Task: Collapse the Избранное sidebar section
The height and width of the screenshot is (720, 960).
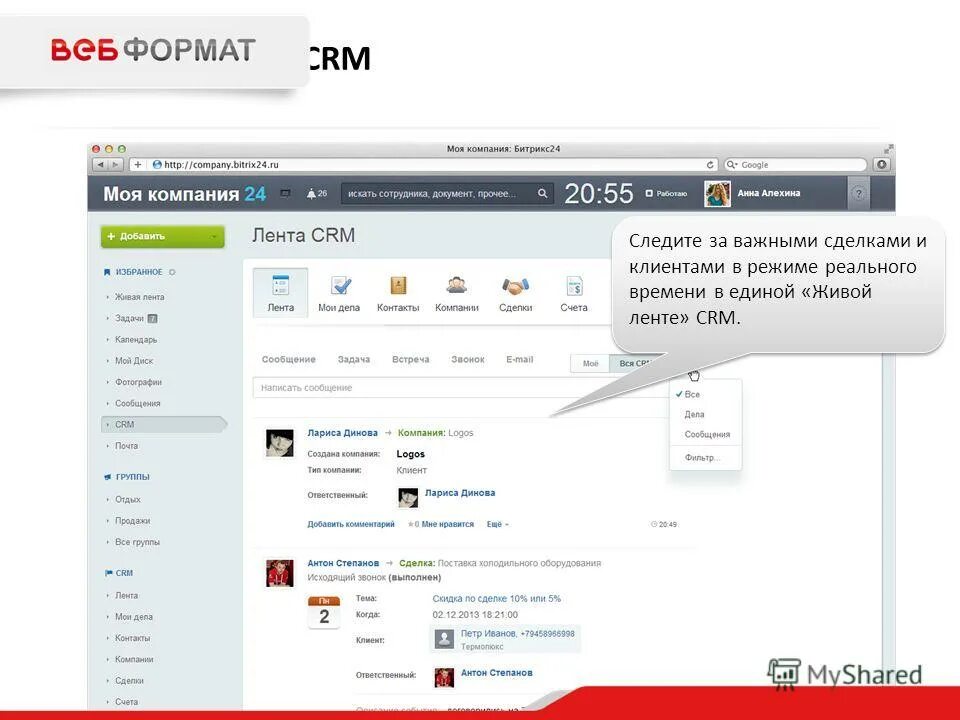Action: [139, 272]
